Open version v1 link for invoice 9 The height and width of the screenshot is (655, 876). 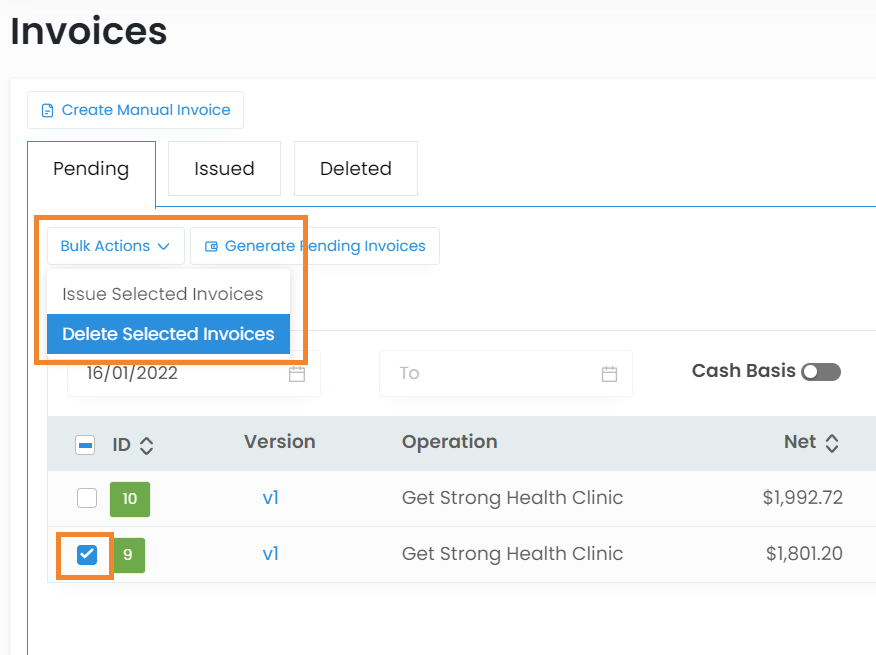(x=270, y=554)
